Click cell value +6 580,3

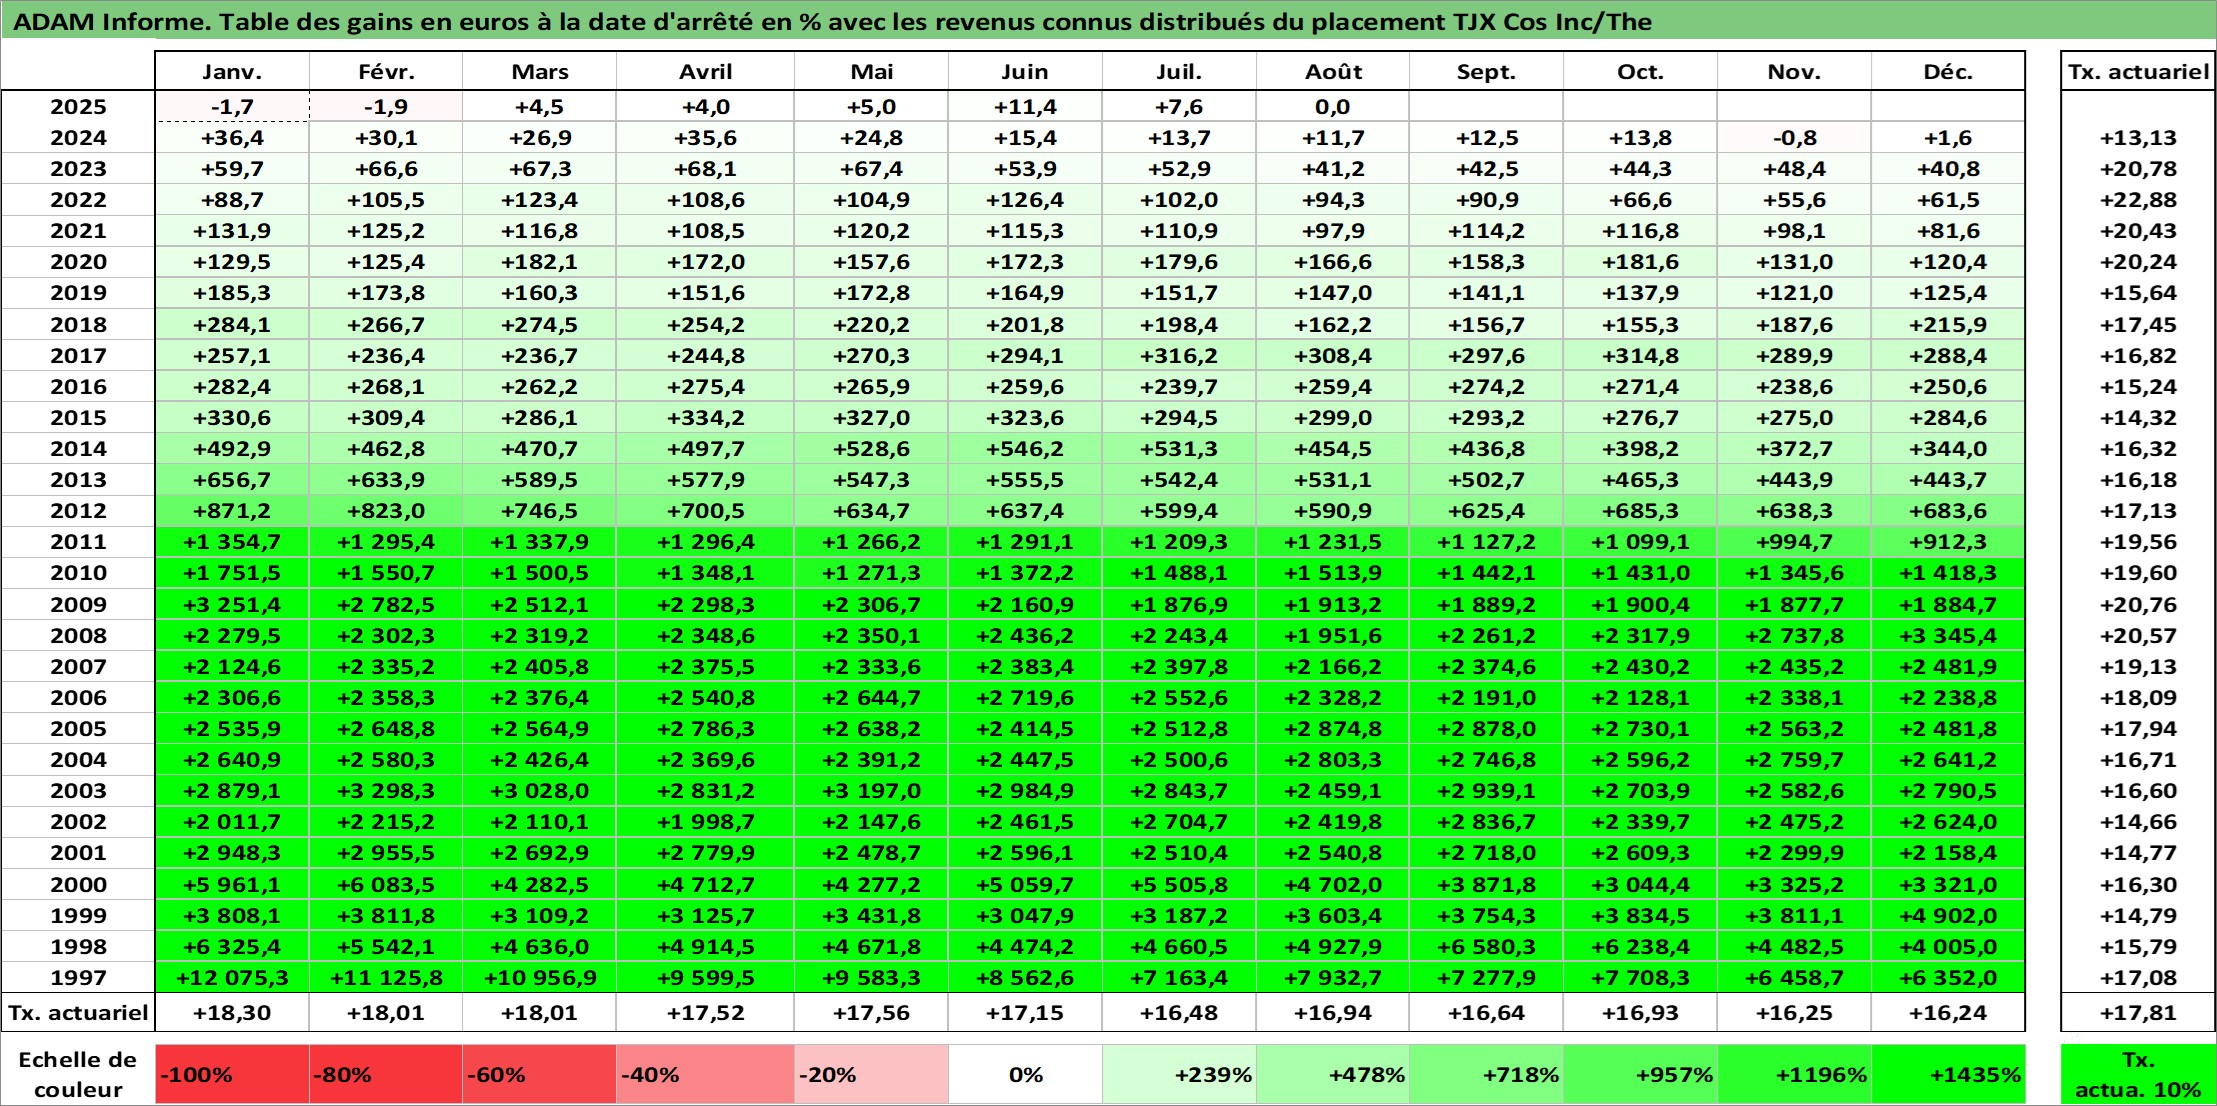(1486, 947)
